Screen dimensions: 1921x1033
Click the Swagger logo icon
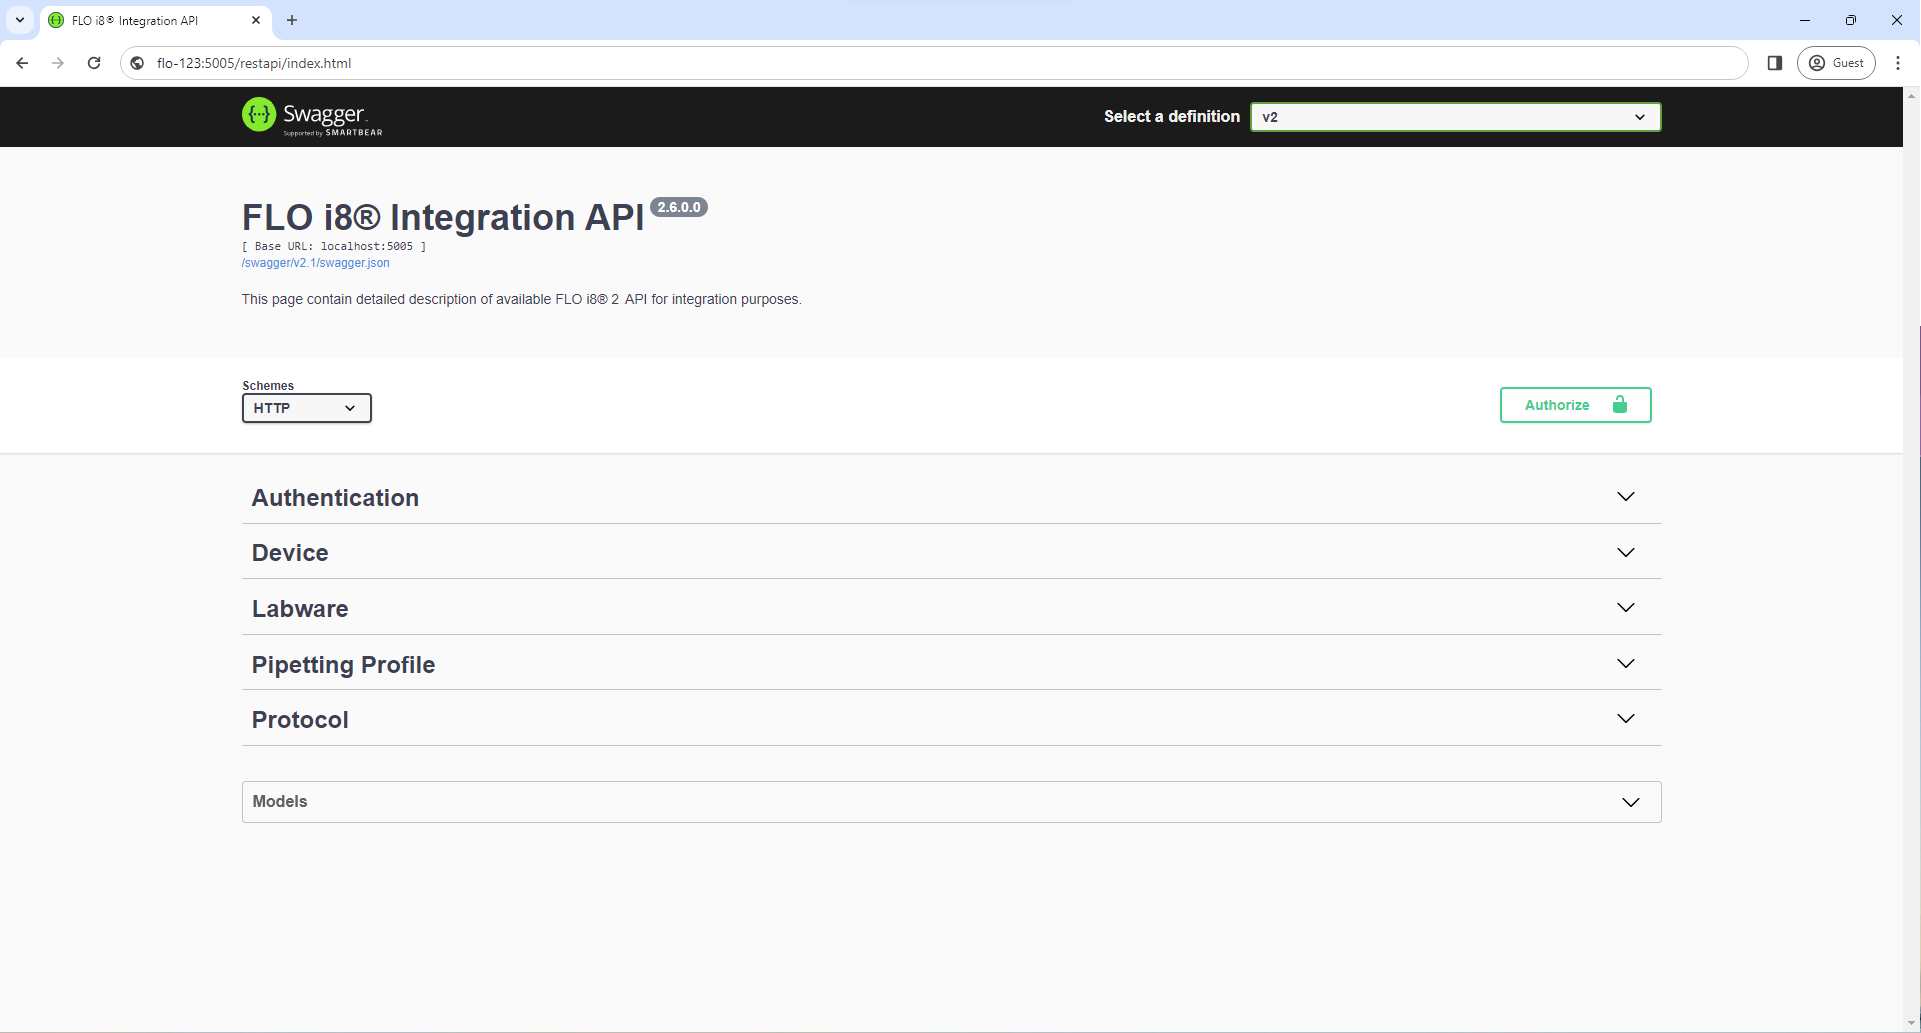pyautogui.click(x=259, y=115)
